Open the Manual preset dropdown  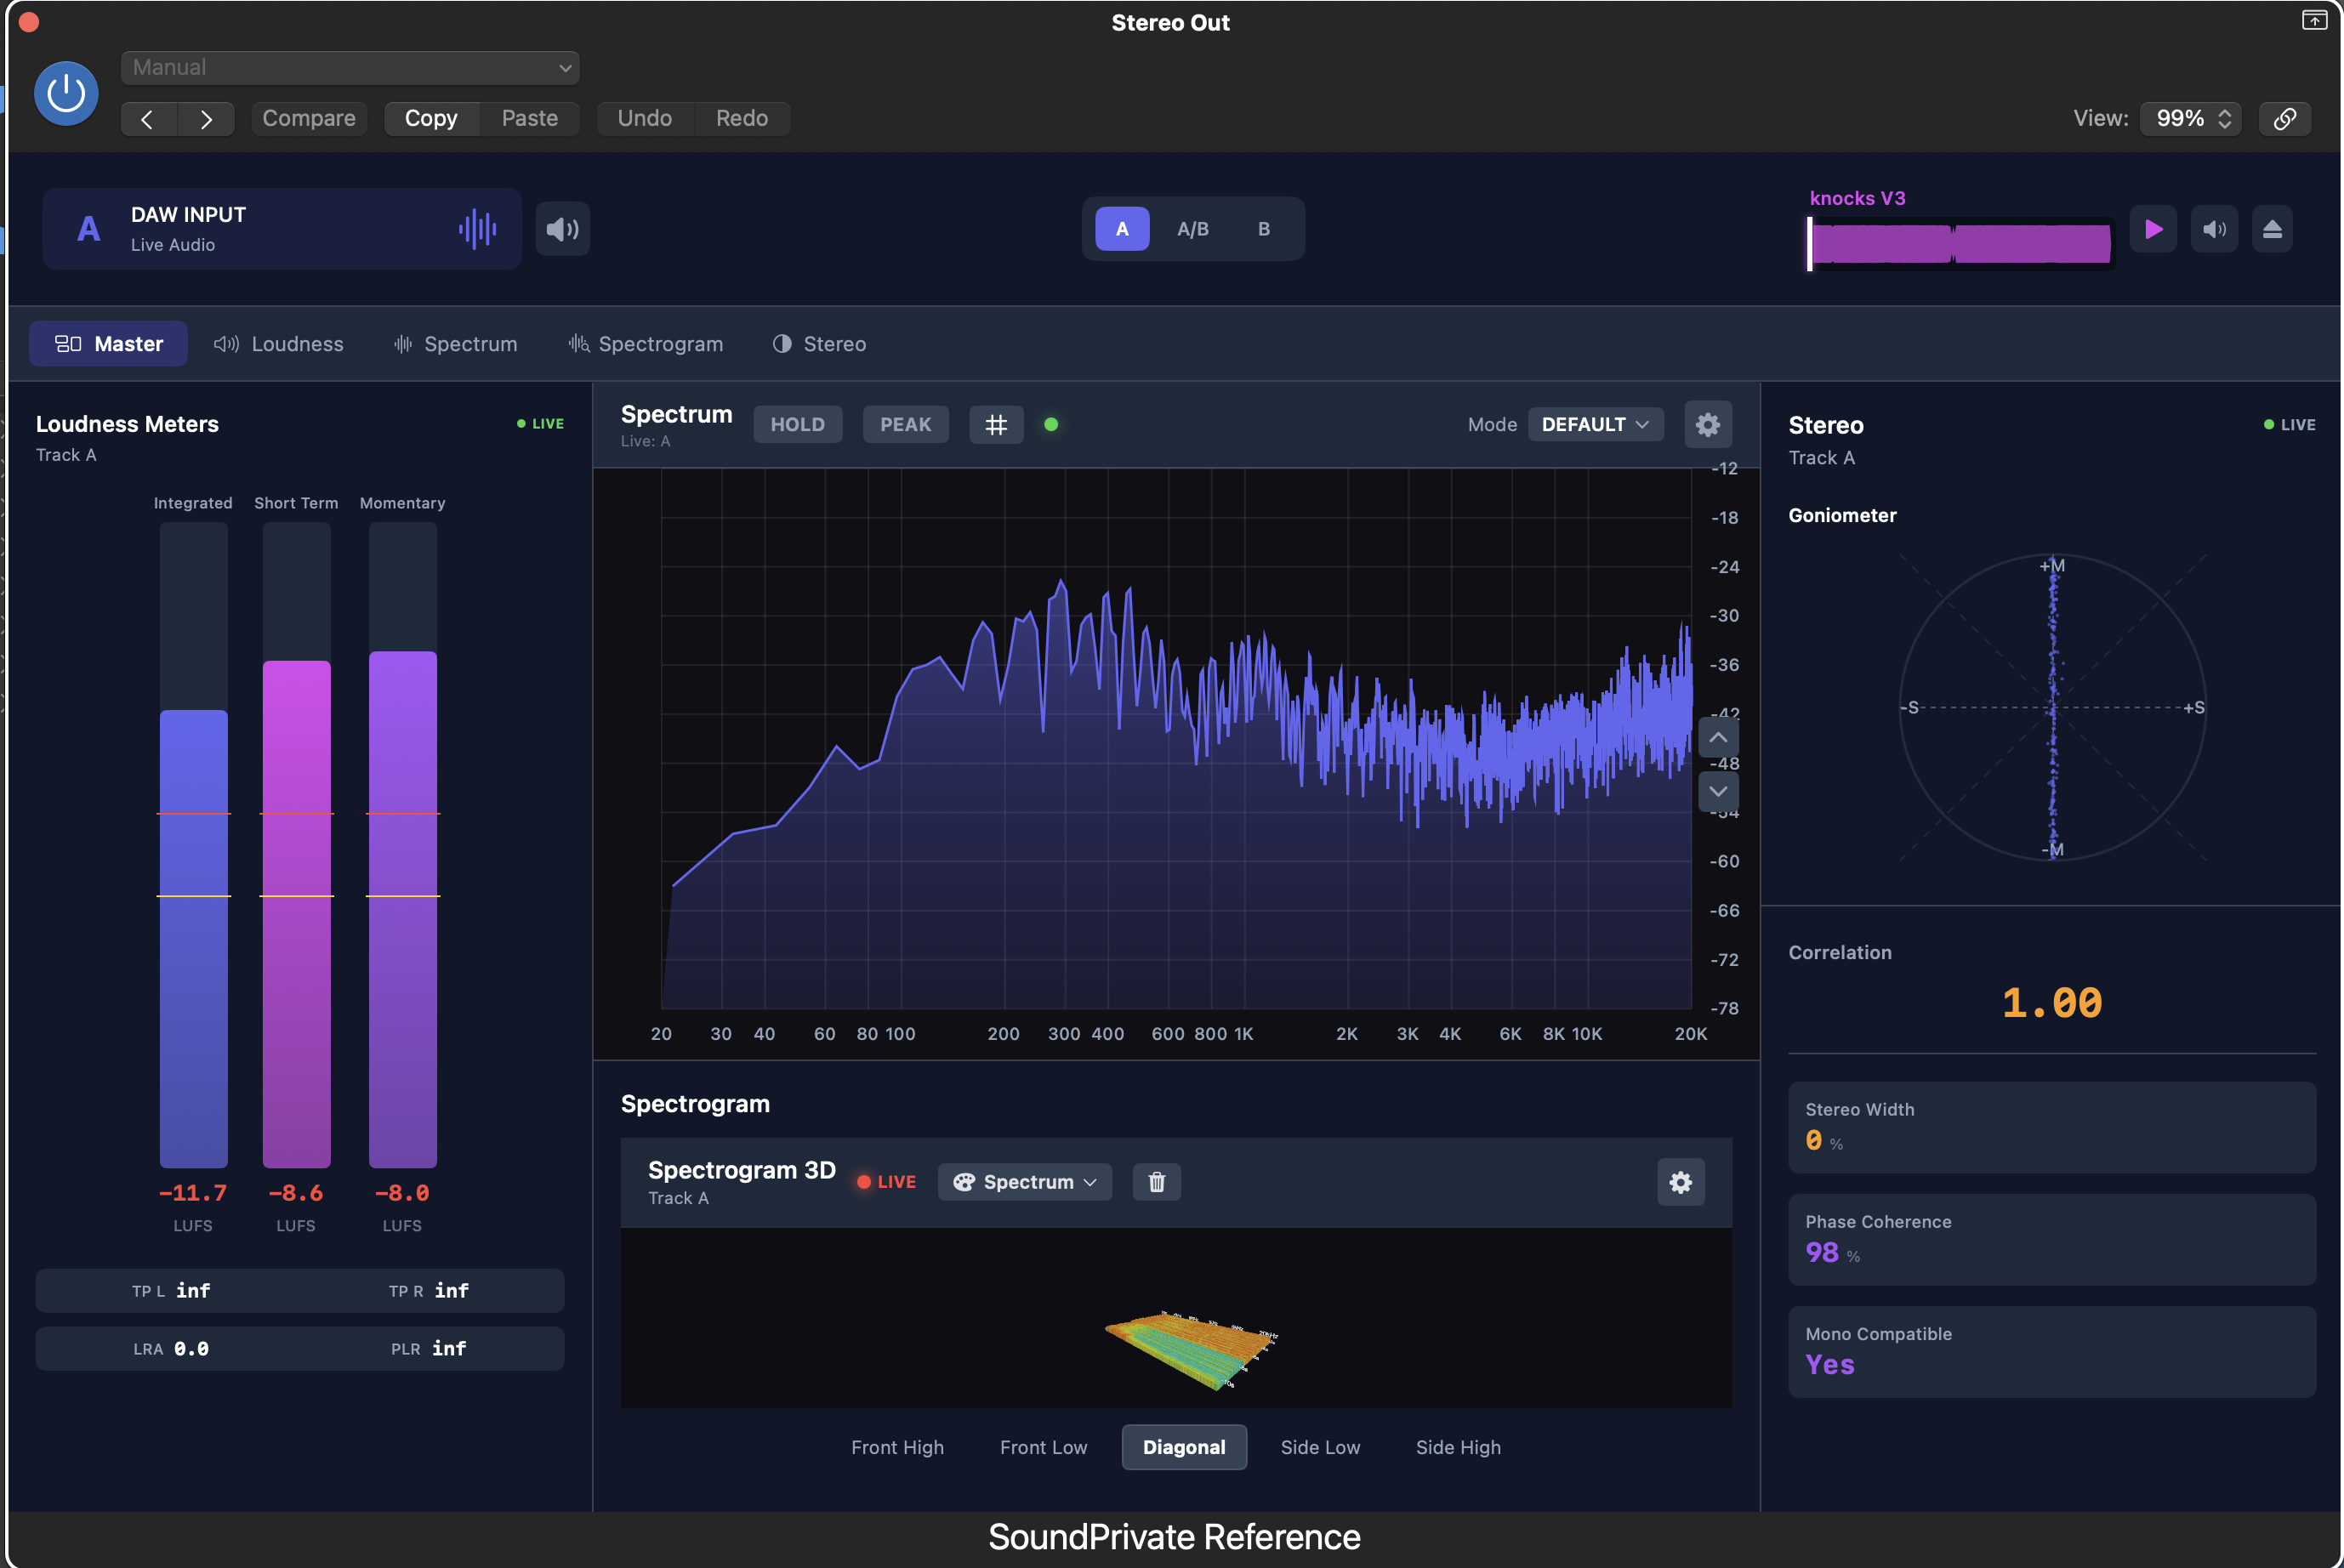350,68
